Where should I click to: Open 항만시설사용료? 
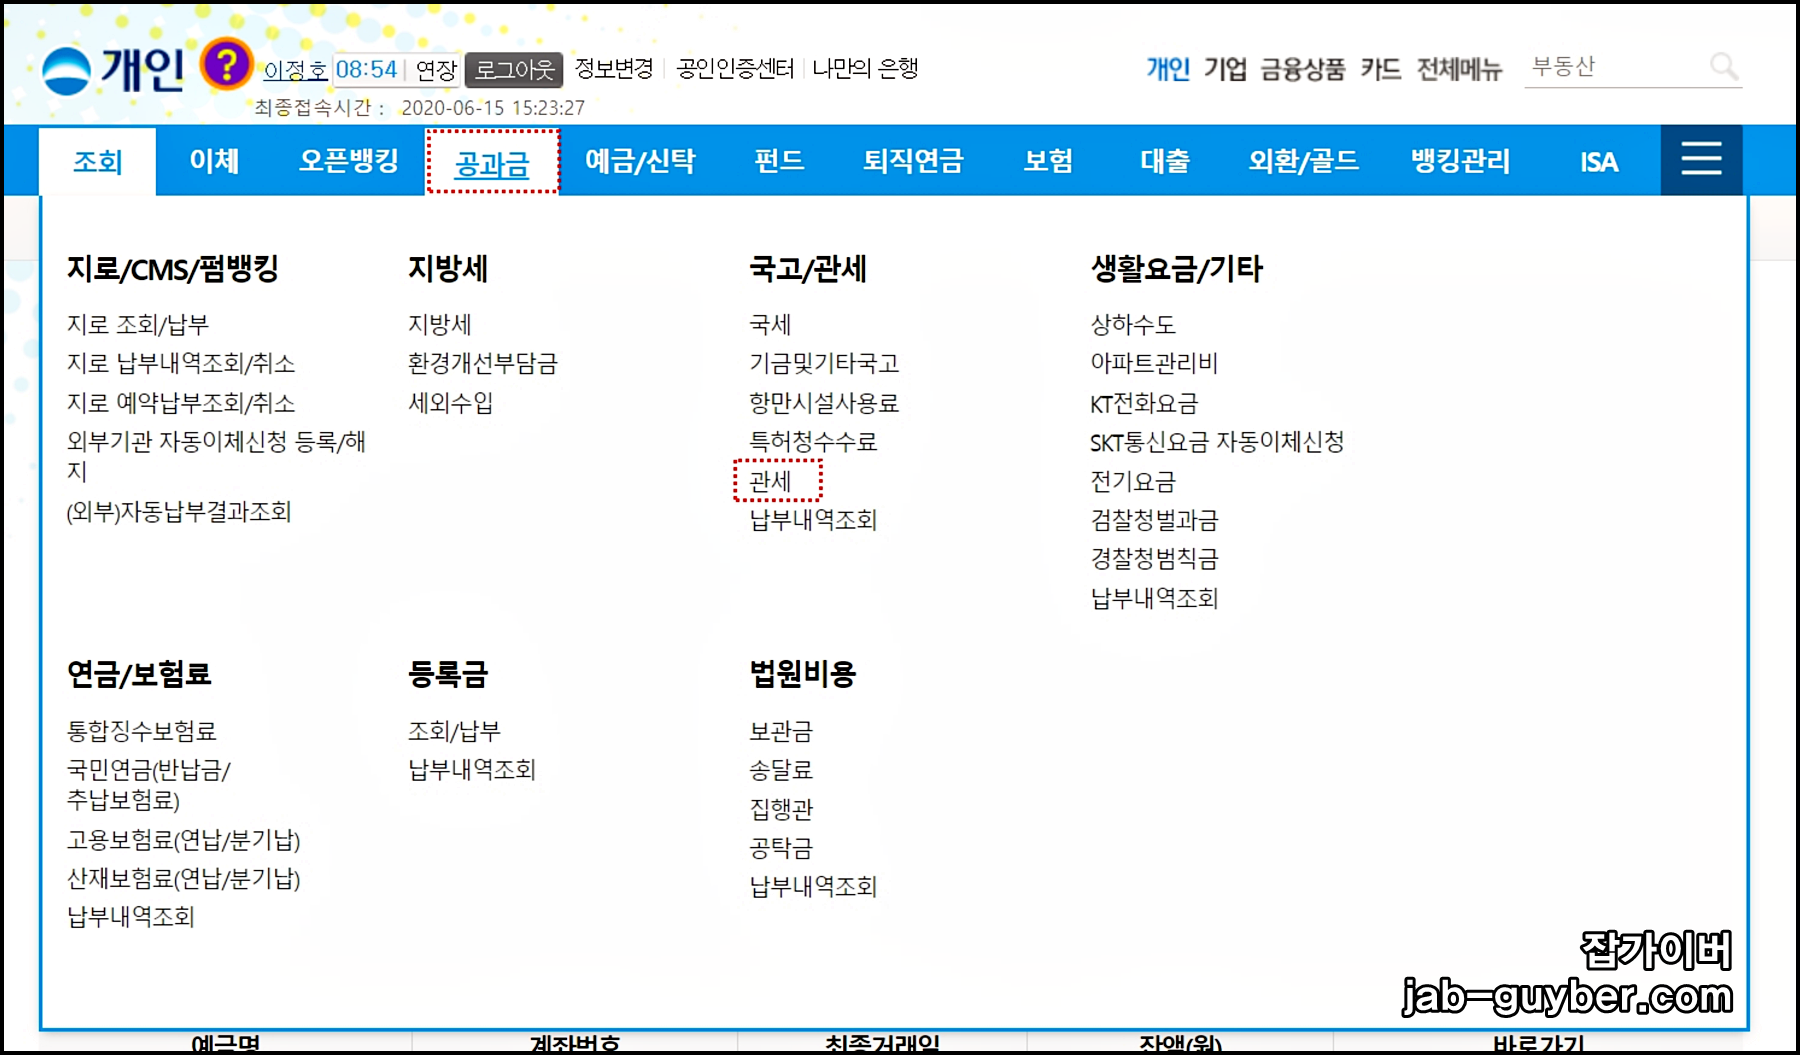824,403
